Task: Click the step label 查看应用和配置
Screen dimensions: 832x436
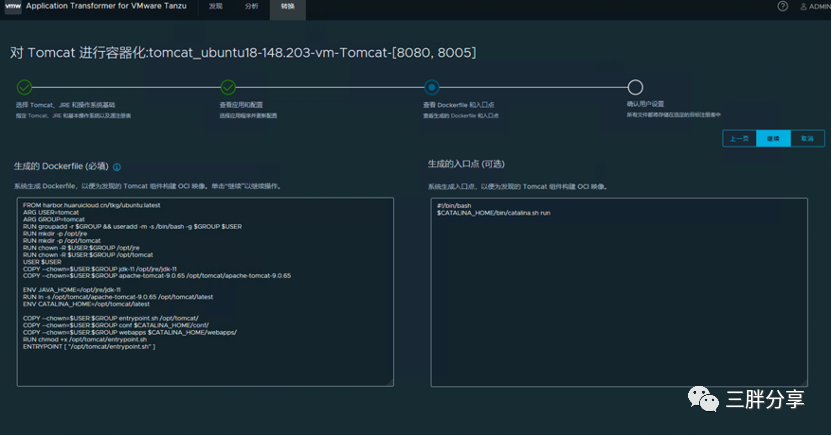Action: coord(241,105)
